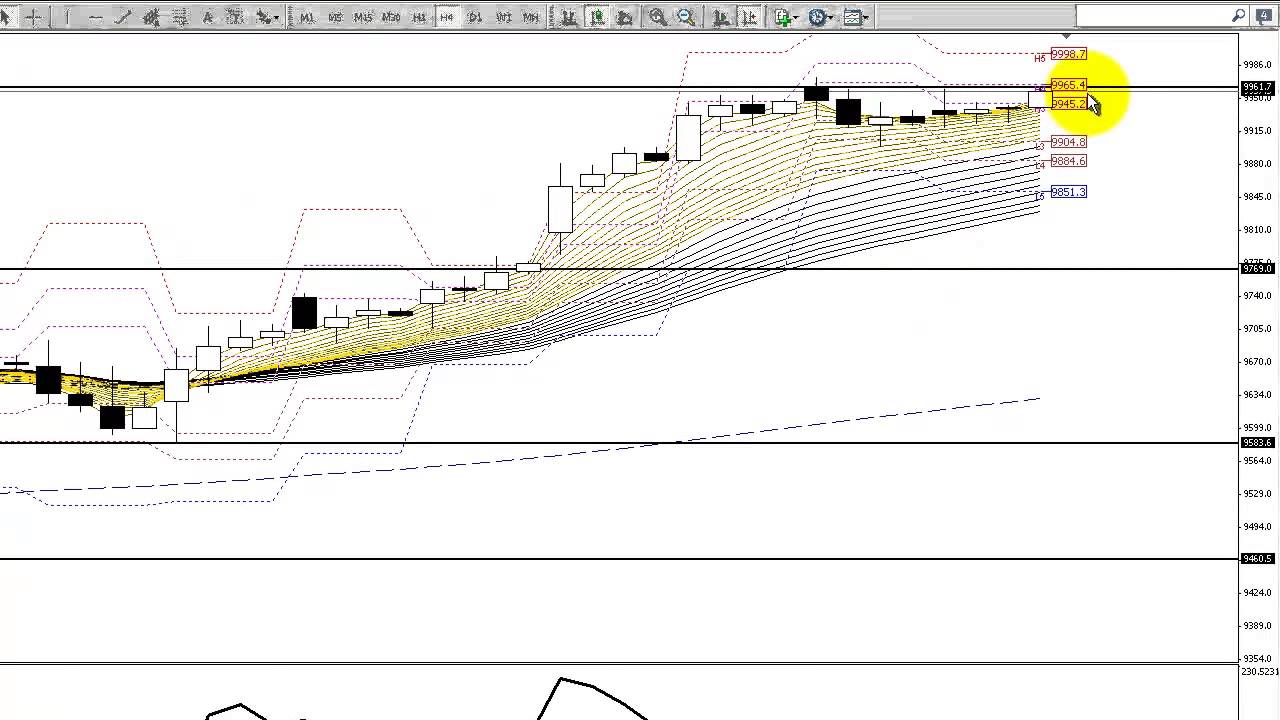Toggle chart auto scroll
This screenshot has width=1280, height=720.
(x=720, y=17)
